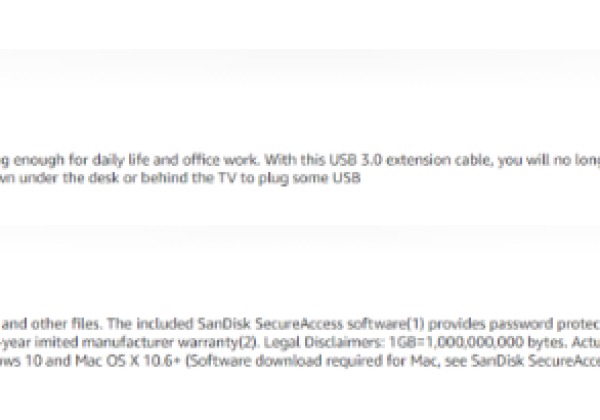Click 'The included' in the SanDisk paragraph
This screenshot has width=600, height=420.
click(x=114, y=323)
